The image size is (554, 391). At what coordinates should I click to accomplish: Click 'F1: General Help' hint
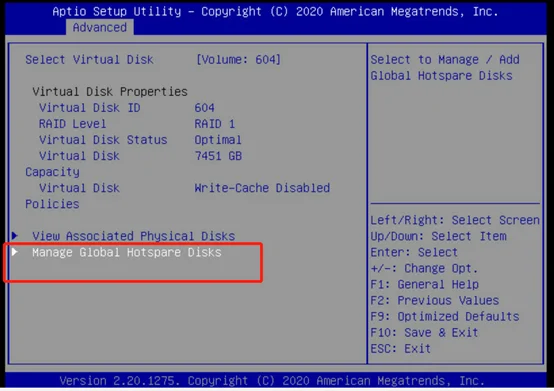coord(425,284)
